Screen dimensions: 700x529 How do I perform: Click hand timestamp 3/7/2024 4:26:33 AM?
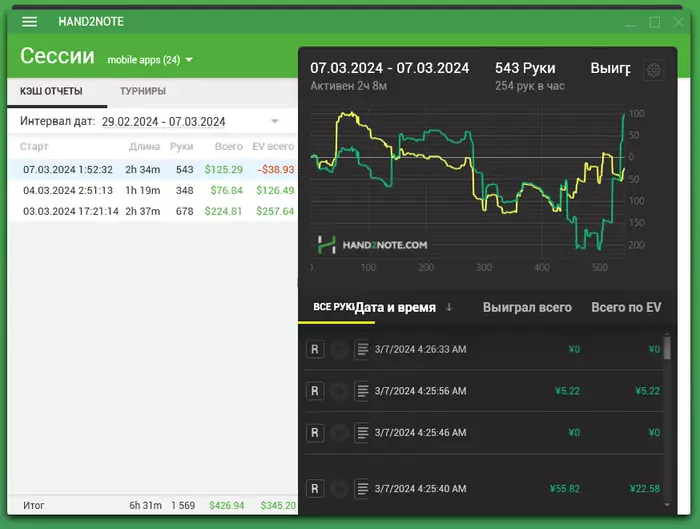click(421, 349)
